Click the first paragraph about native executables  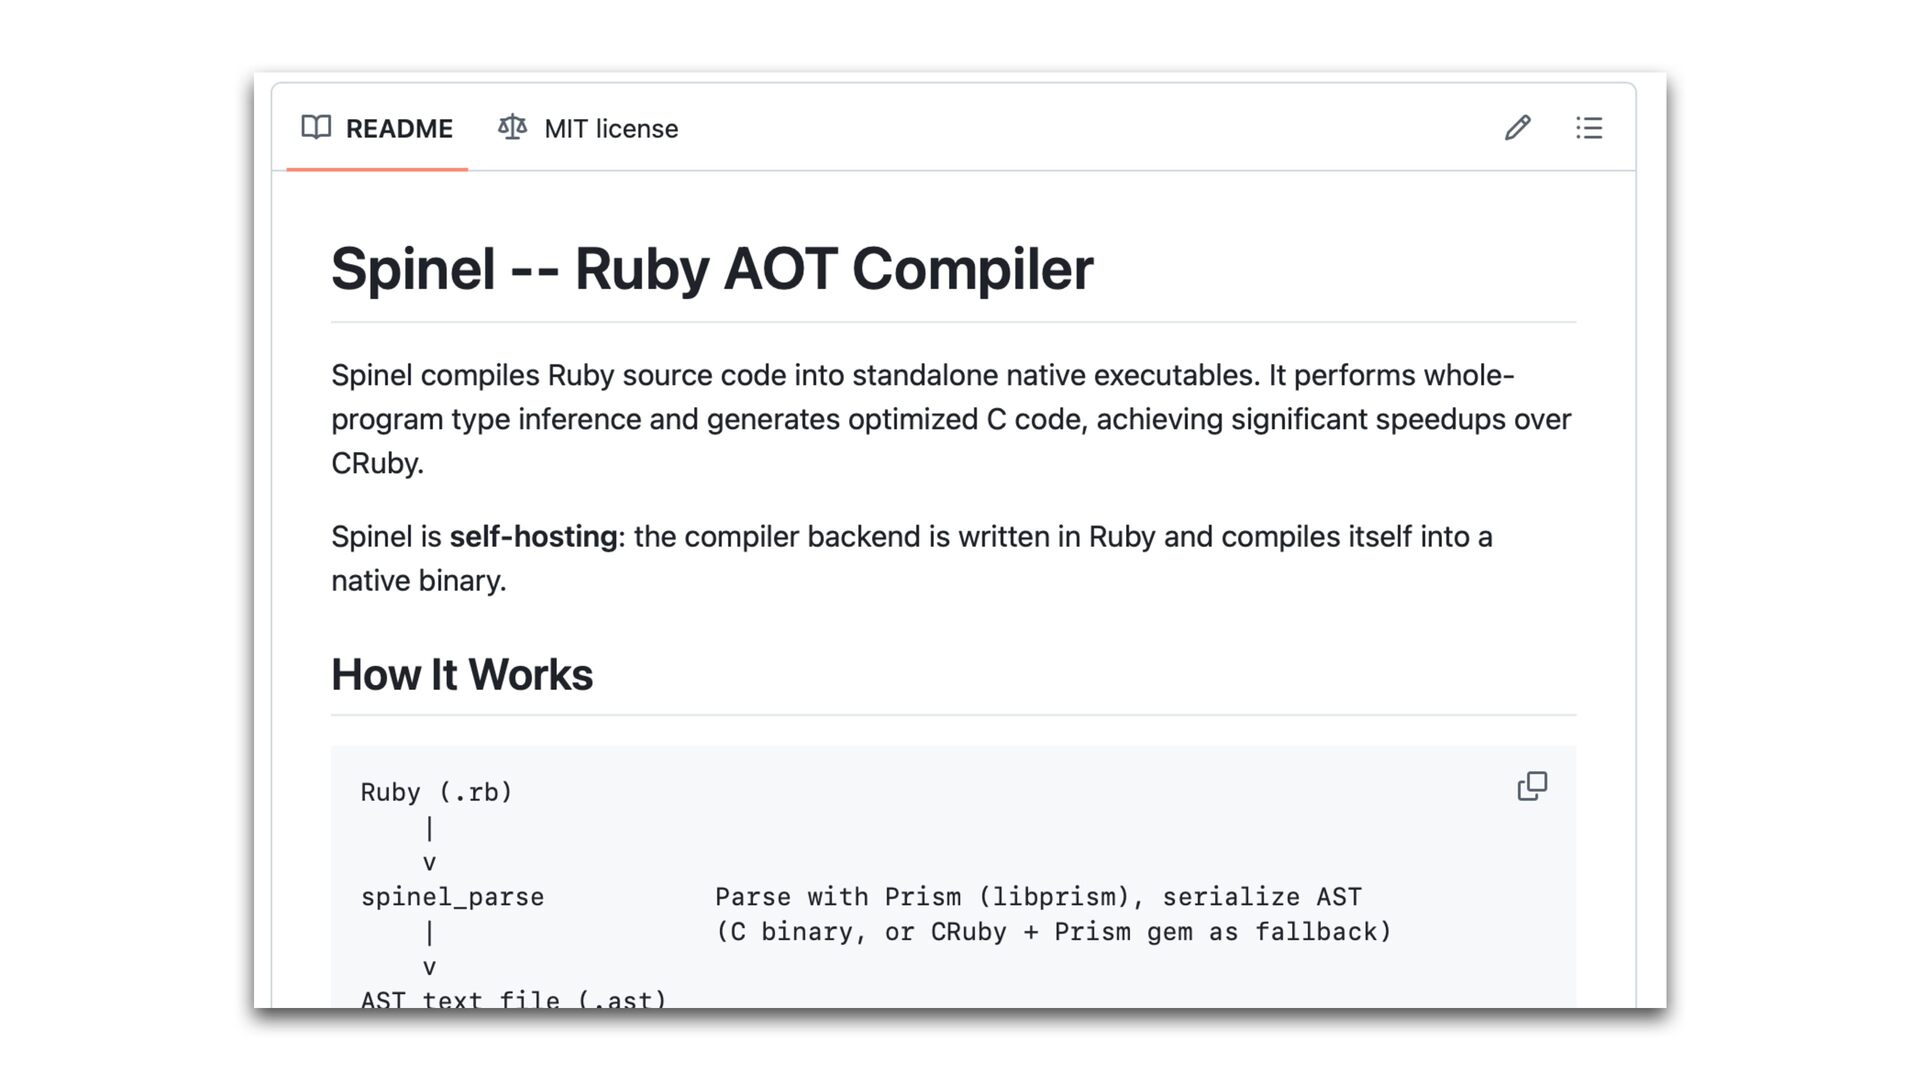[x=951, y=419]
